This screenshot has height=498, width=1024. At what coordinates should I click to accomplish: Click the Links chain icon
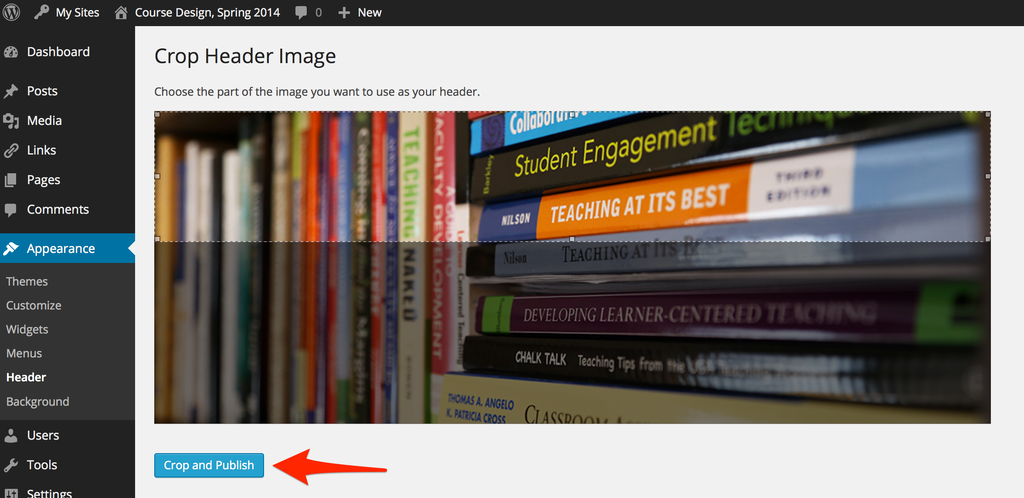click(11, 150)
